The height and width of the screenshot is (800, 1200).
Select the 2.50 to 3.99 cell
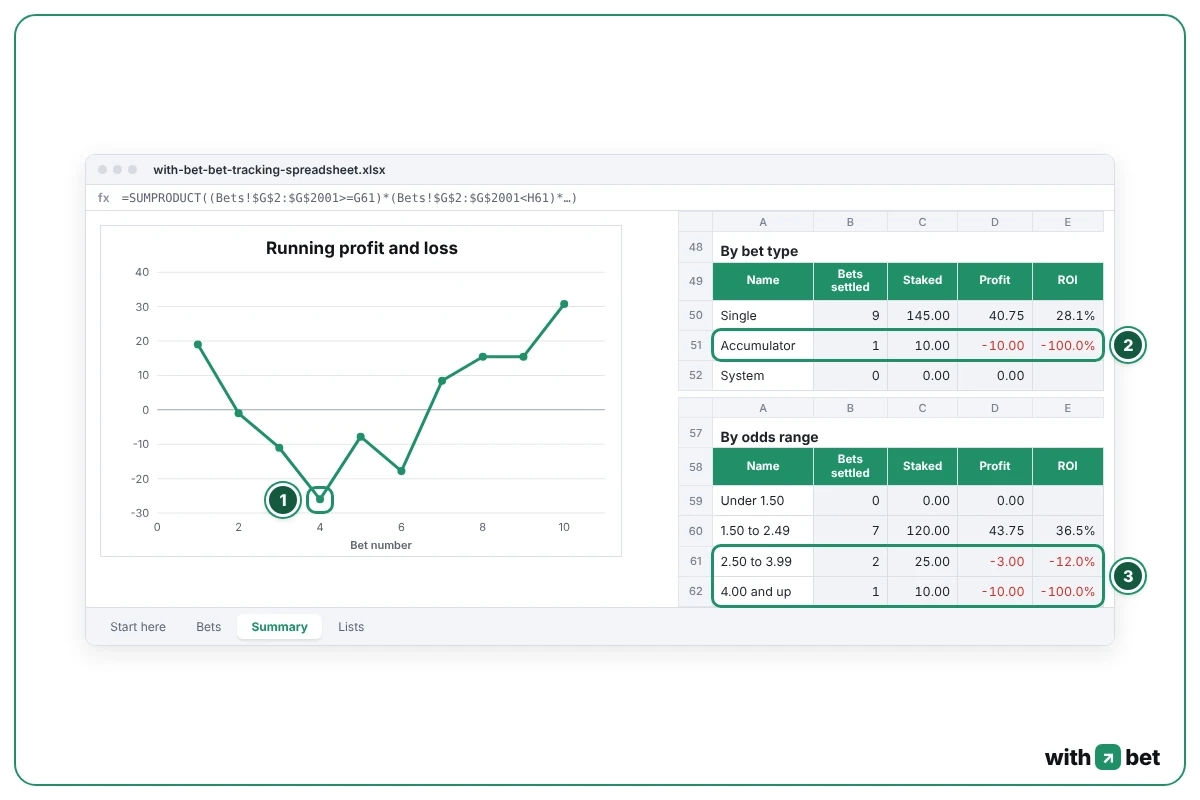(763, 562)
